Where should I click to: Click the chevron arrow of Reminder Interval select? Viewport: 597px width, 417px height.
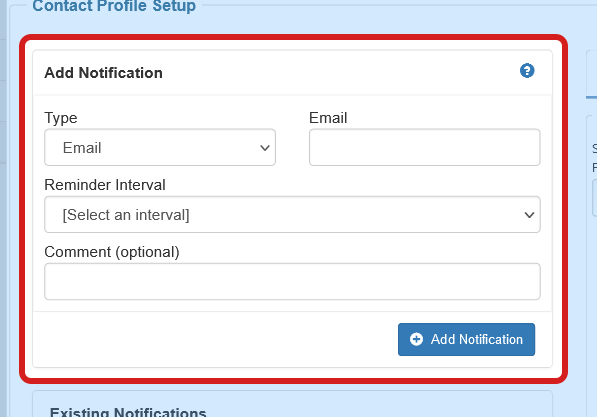(529, 215)
